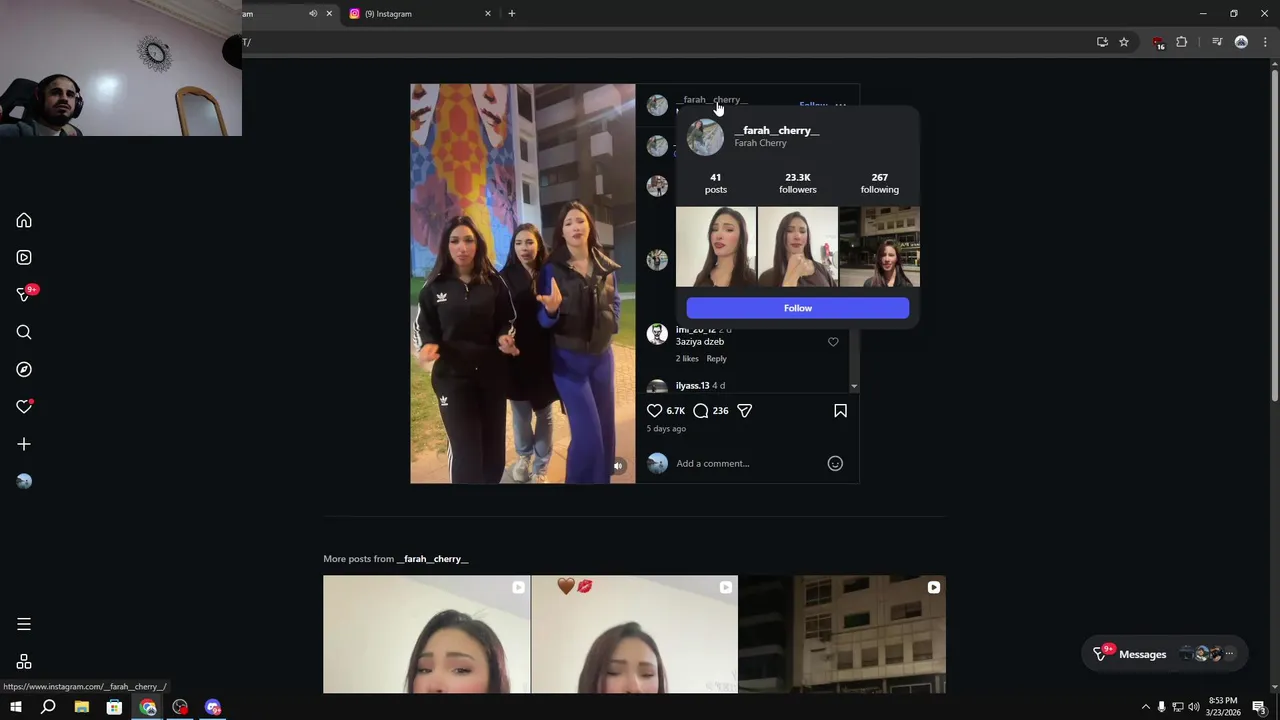Viewport: 1280px width, 720px height.
Task: Install app icon in address bar
Action: click(1102, 42)
